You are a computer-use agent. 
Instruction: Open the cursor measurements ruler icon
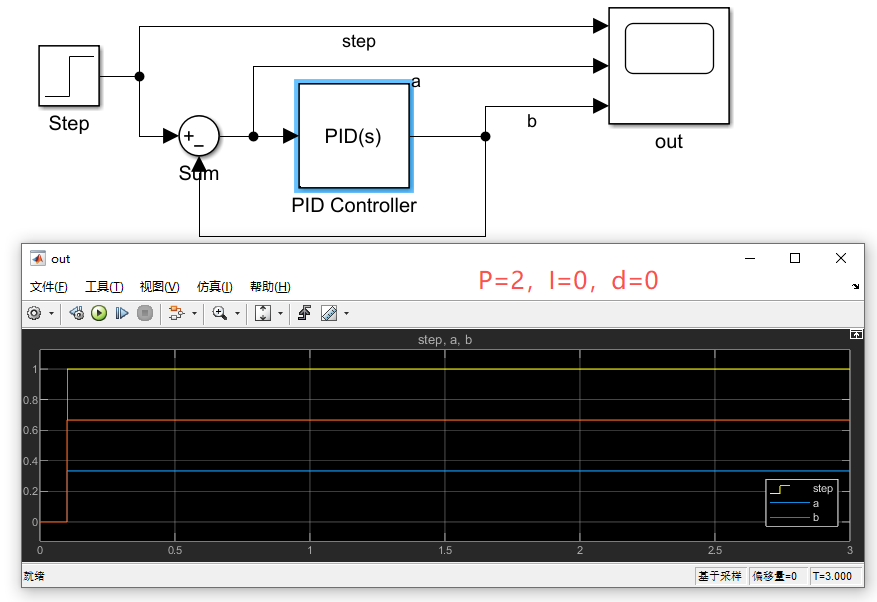[329, 313]
